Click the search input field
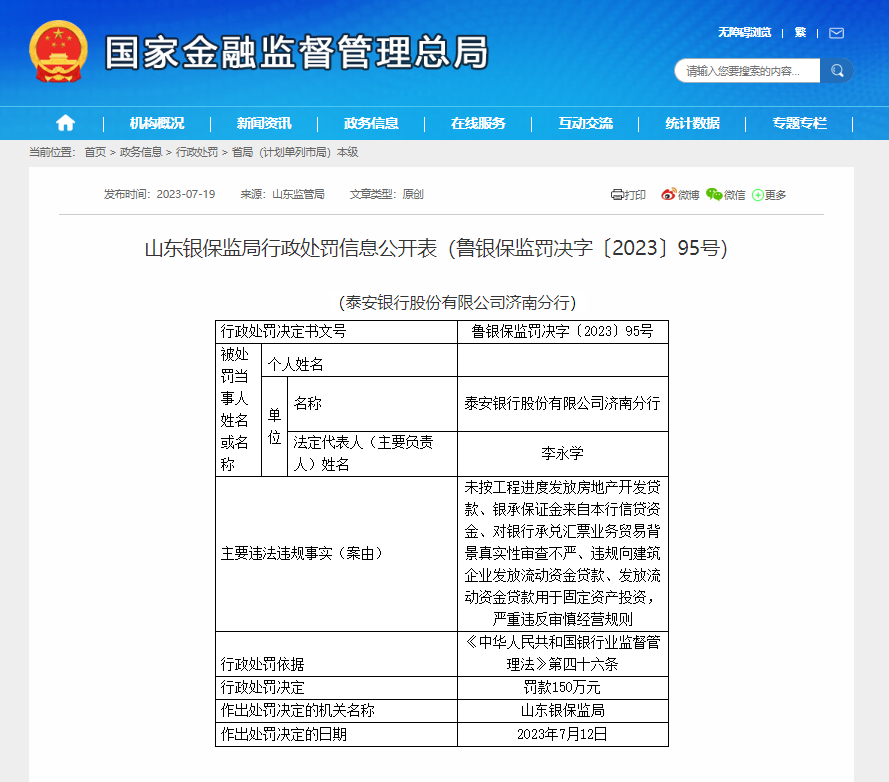889x782 pixels. [747, 70]
